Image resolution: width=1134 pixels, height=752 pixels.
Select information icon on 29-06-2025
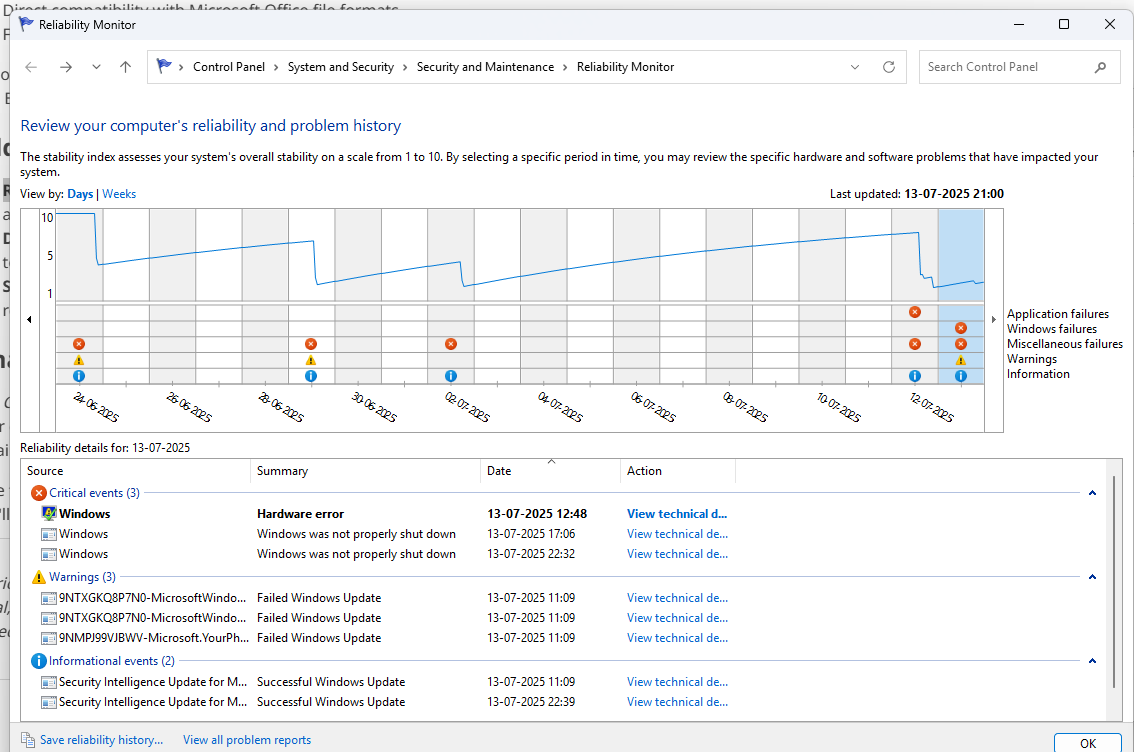[x=311, y=376]
